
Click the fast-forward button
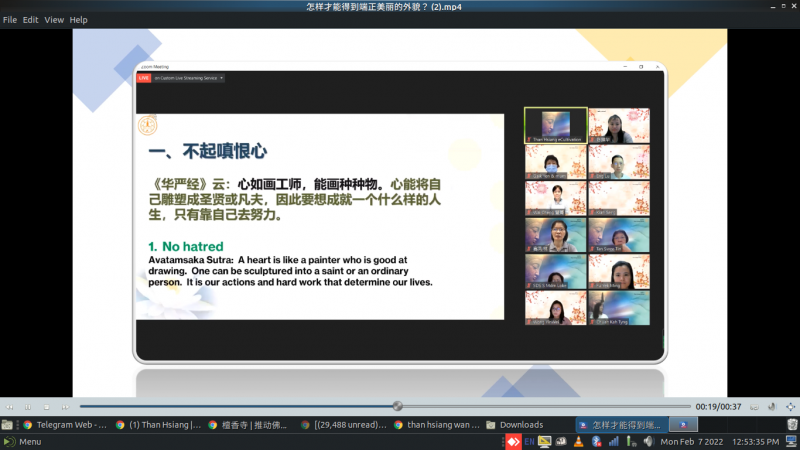64,406
